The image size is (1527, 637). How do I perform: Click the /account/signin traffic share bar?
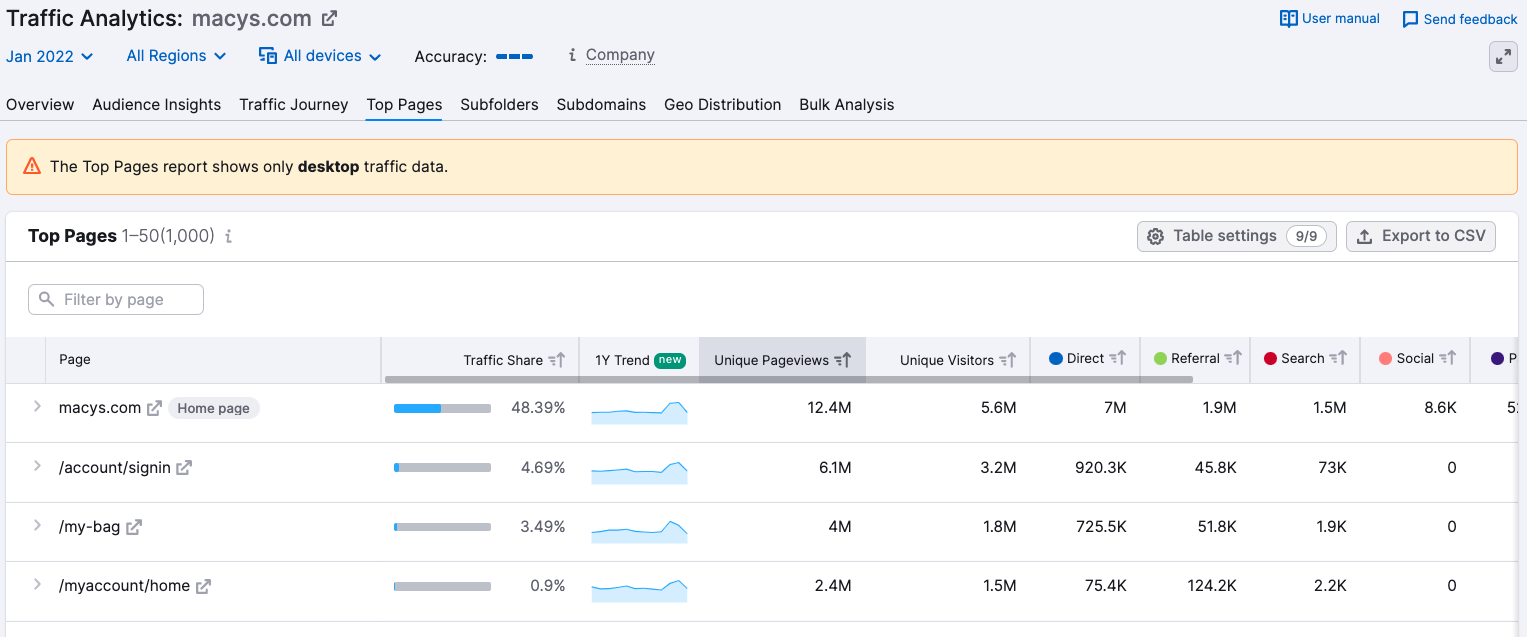[442, 468]
